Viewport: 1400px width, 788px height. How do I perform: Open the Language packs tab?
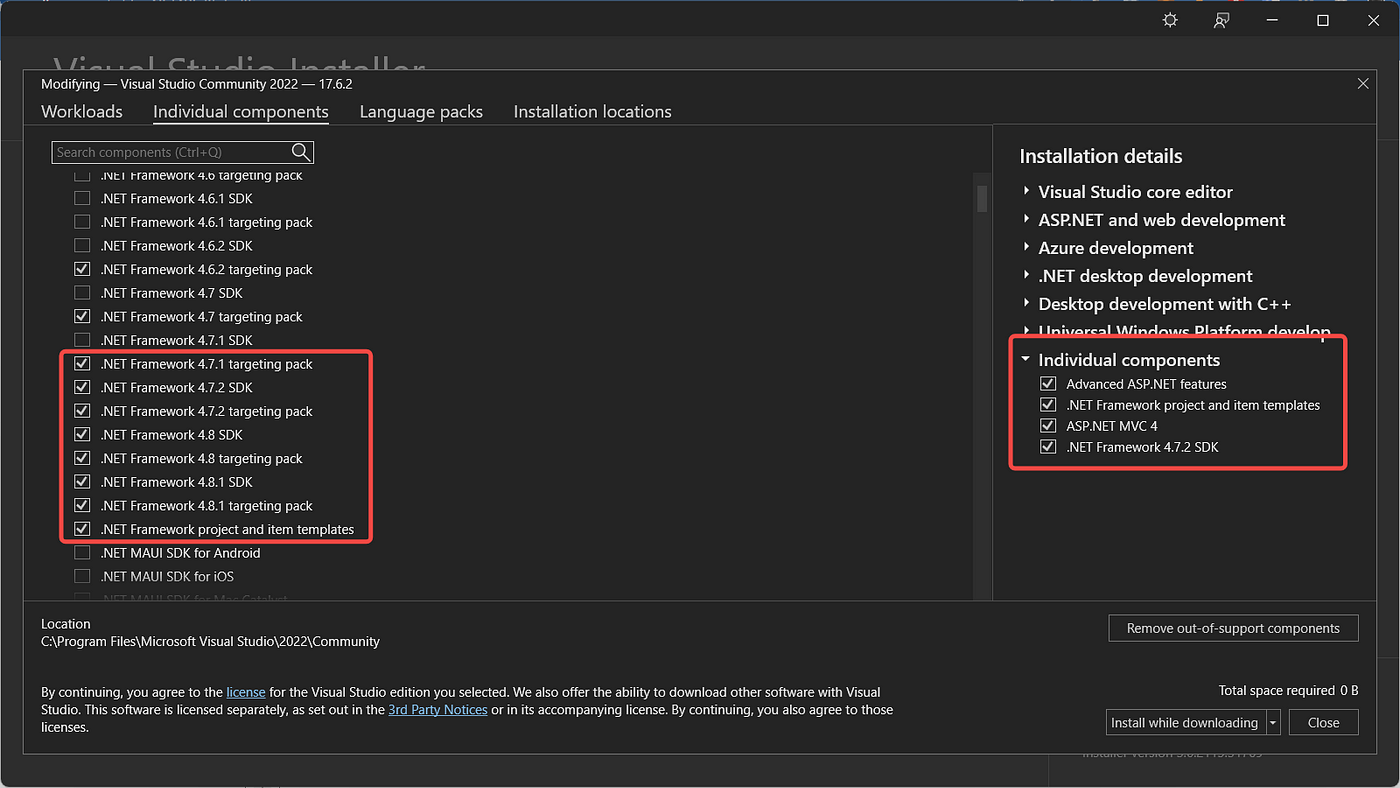click(421, 111)
